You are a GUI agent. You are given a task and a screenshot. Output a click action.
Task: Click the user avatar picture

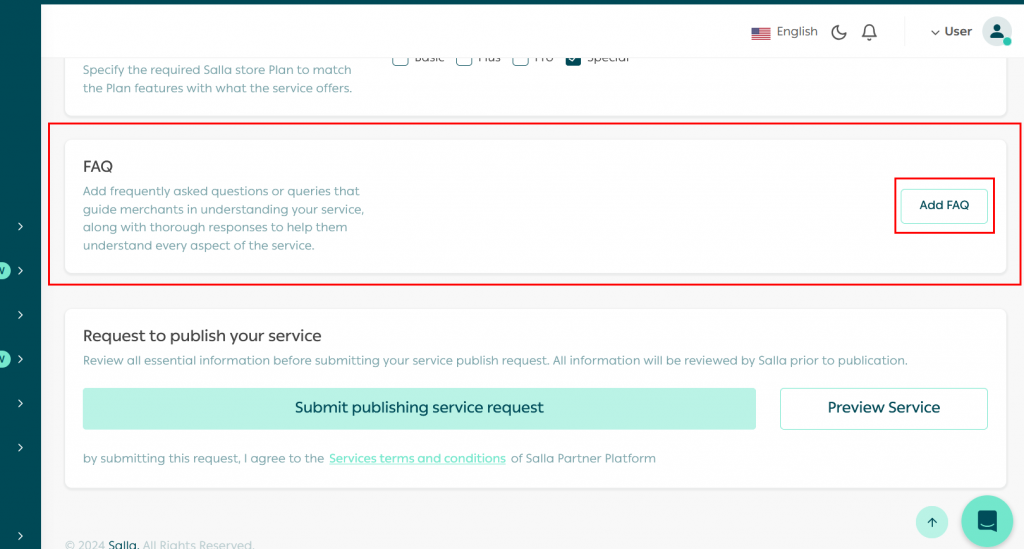click(x=996, y=32)
